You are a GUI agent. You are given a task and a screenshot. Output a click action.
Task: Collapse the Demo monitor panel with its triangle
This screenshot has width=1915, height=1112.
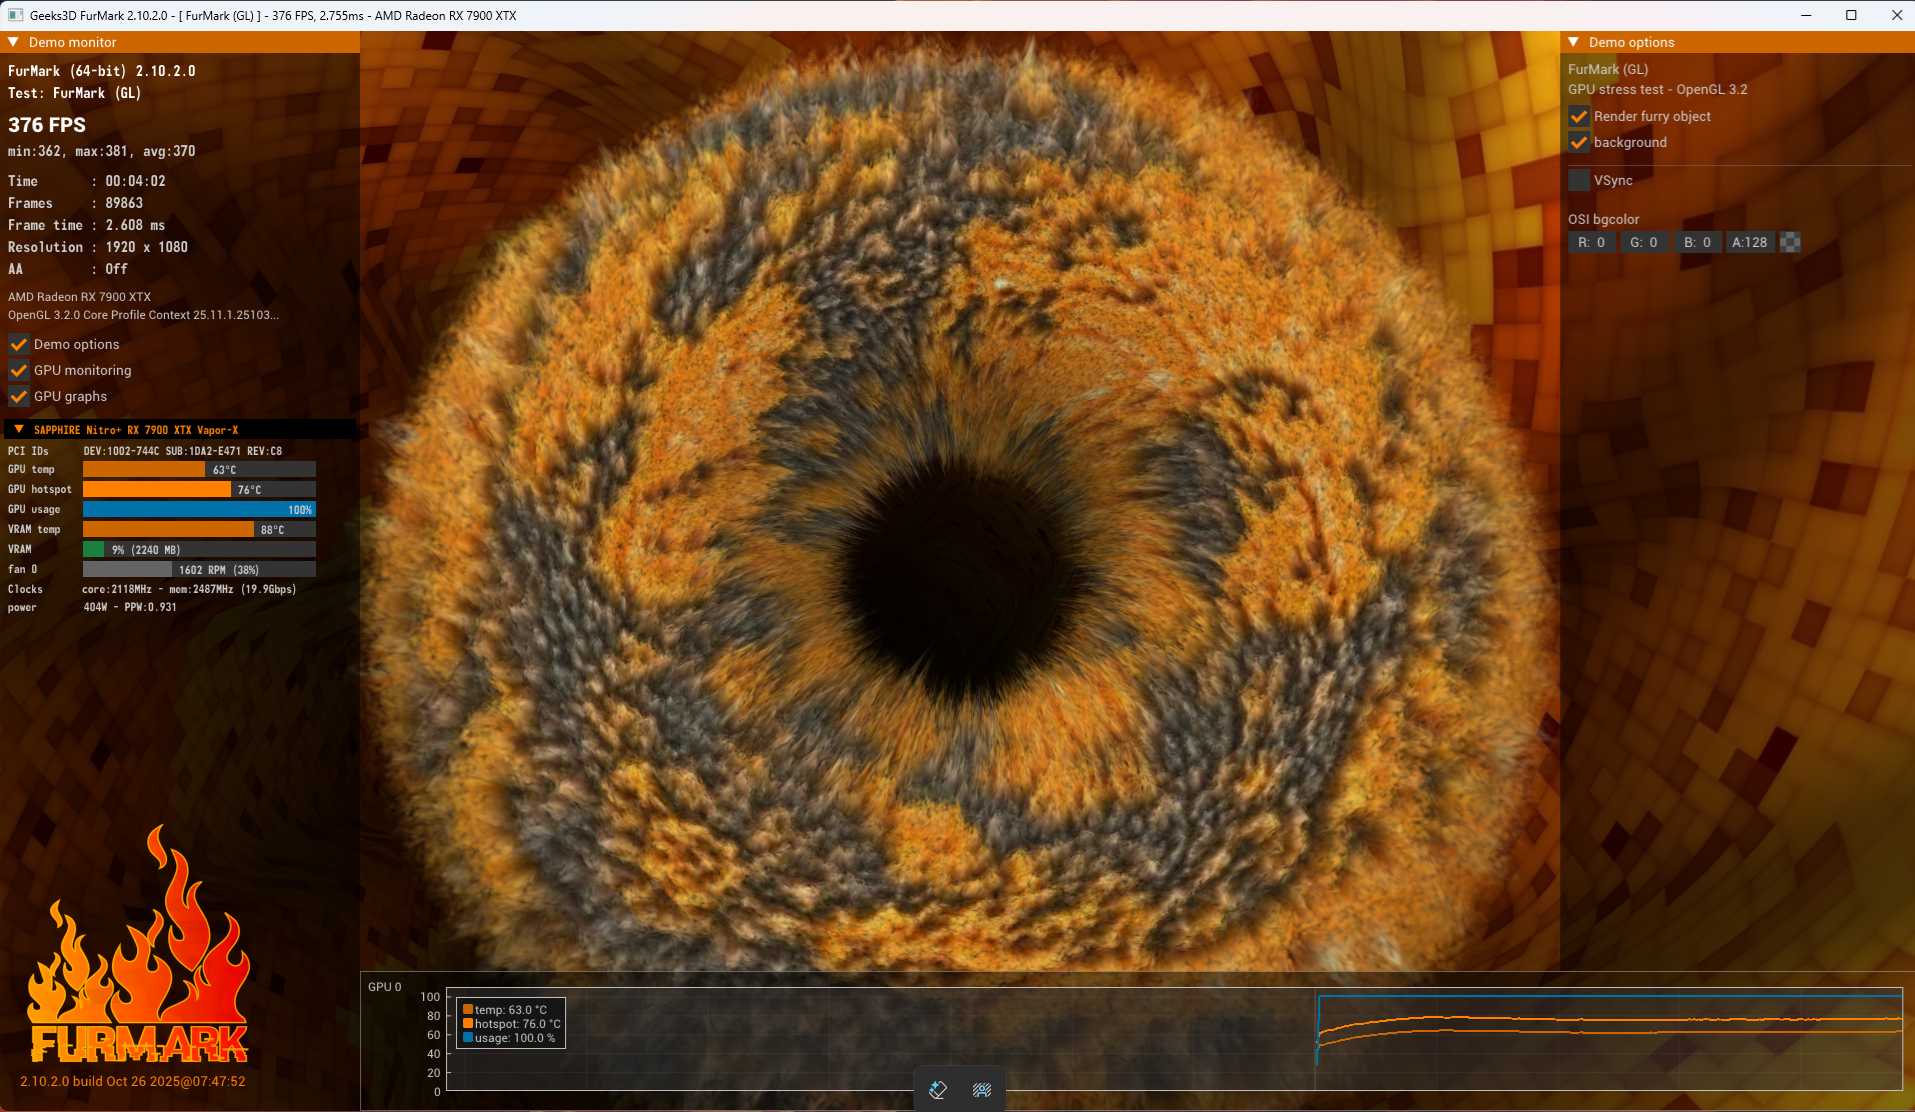coord(14,42)
